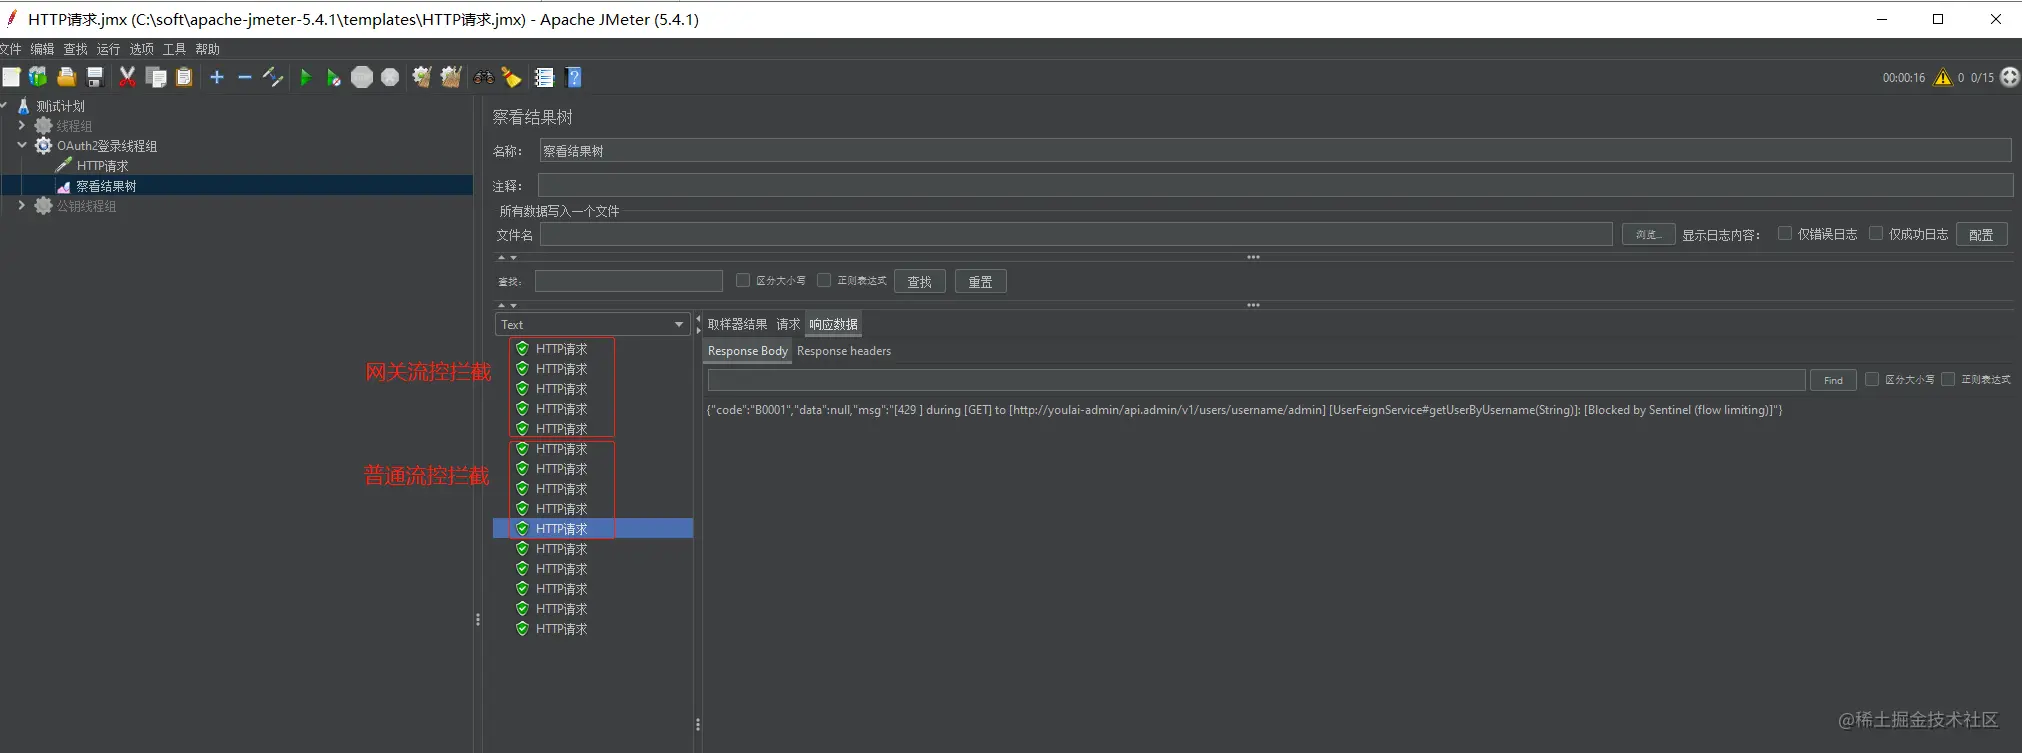Click the 查找 search button
This screenshot has height=753, width=2022.
919,282
